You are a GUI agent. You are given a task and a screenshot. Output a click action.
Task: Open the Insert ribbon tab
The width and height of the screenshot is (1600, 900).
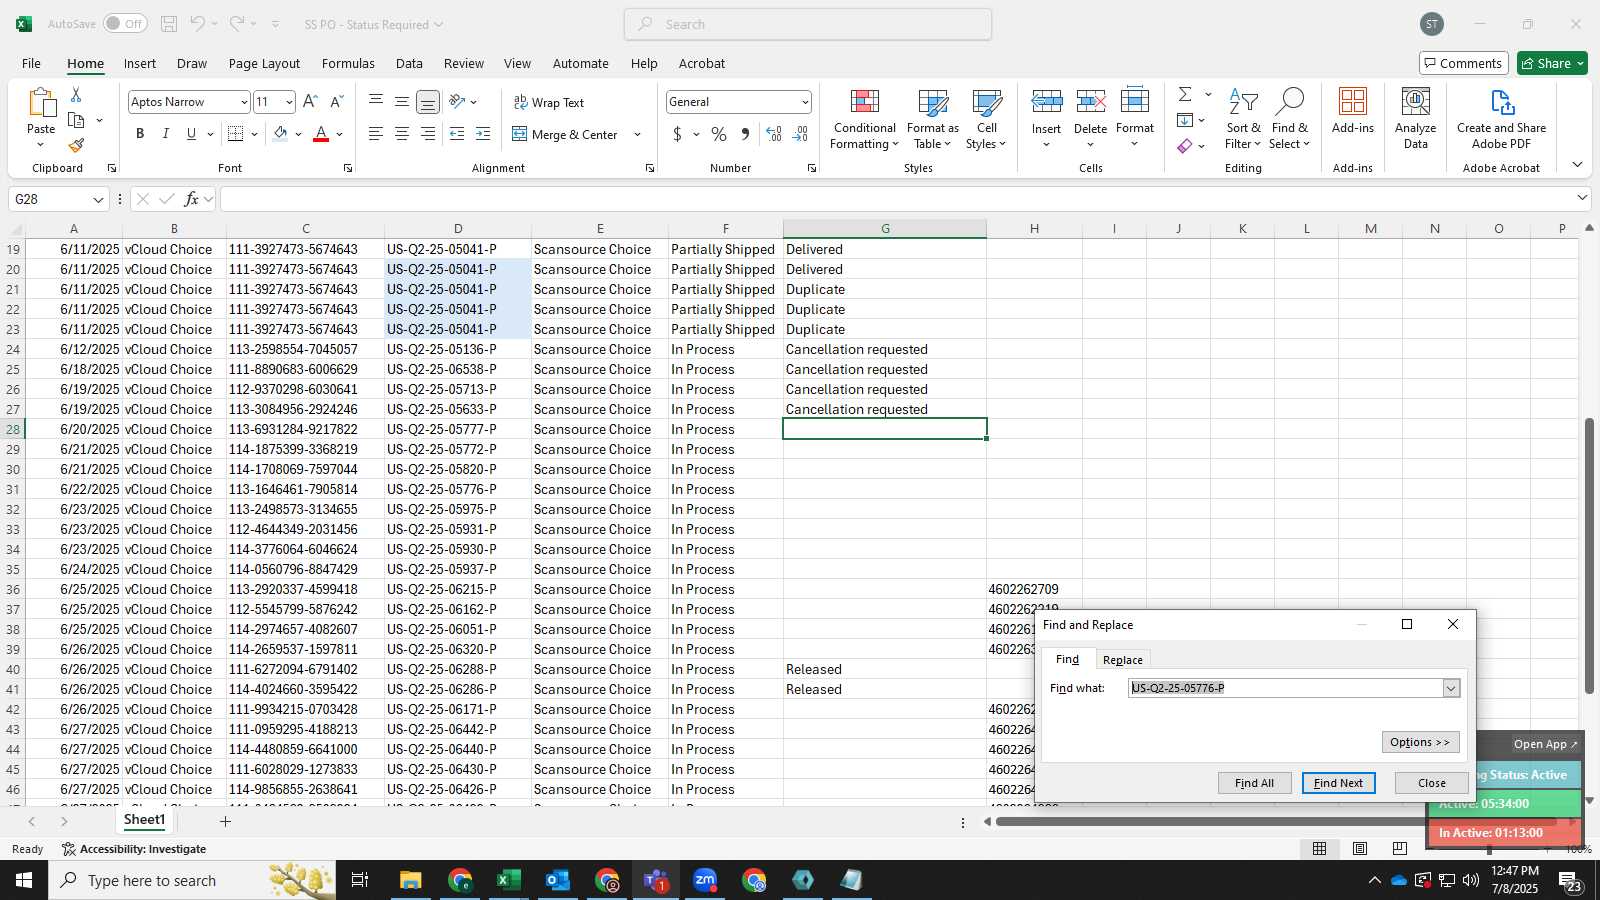tap(140, 63)
